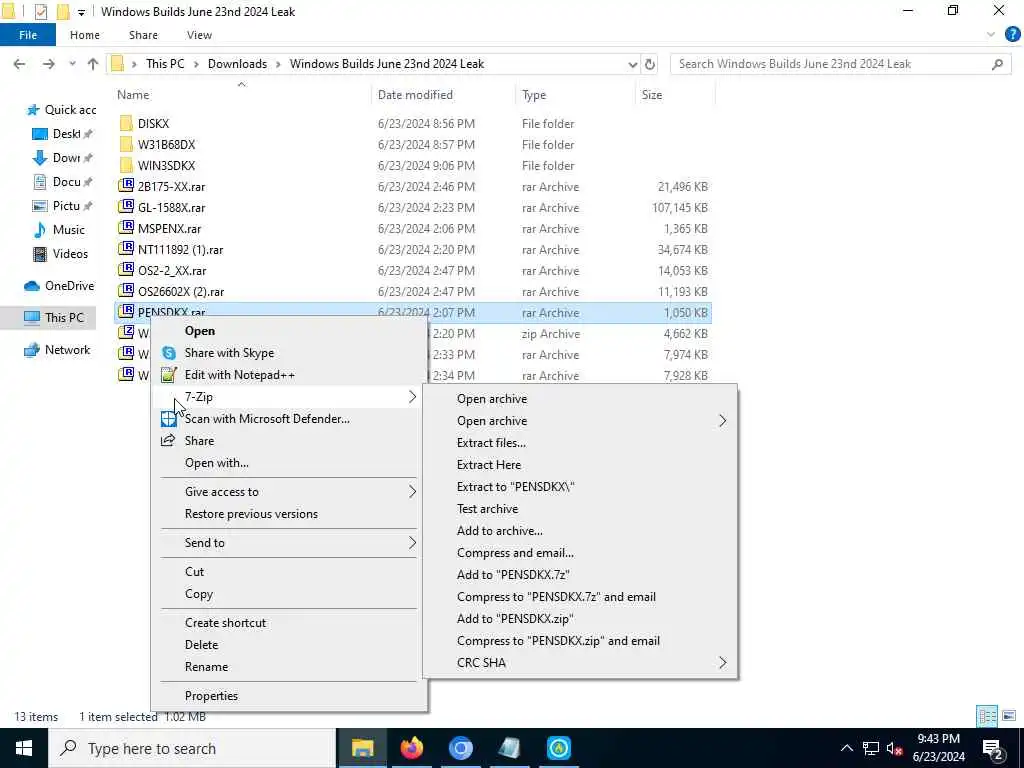
Task: Open OneDrive in navigation pane
Action: coord(69,286)
